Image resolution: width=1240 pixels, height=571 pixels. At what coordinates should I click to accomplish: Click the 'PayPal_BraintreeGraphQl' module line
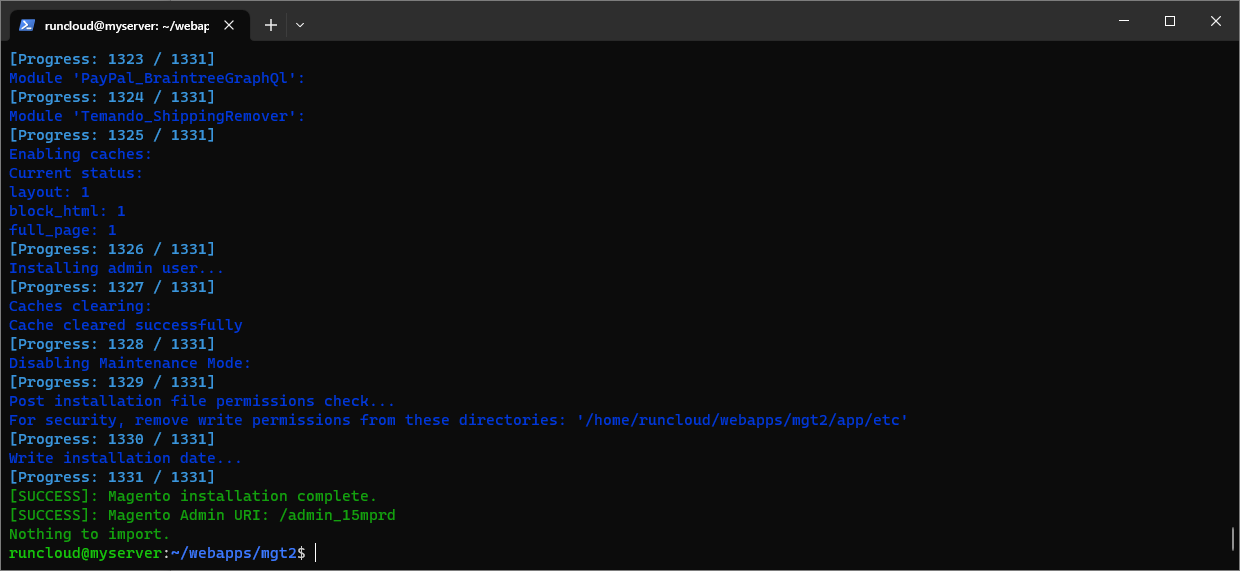[157, 78]
